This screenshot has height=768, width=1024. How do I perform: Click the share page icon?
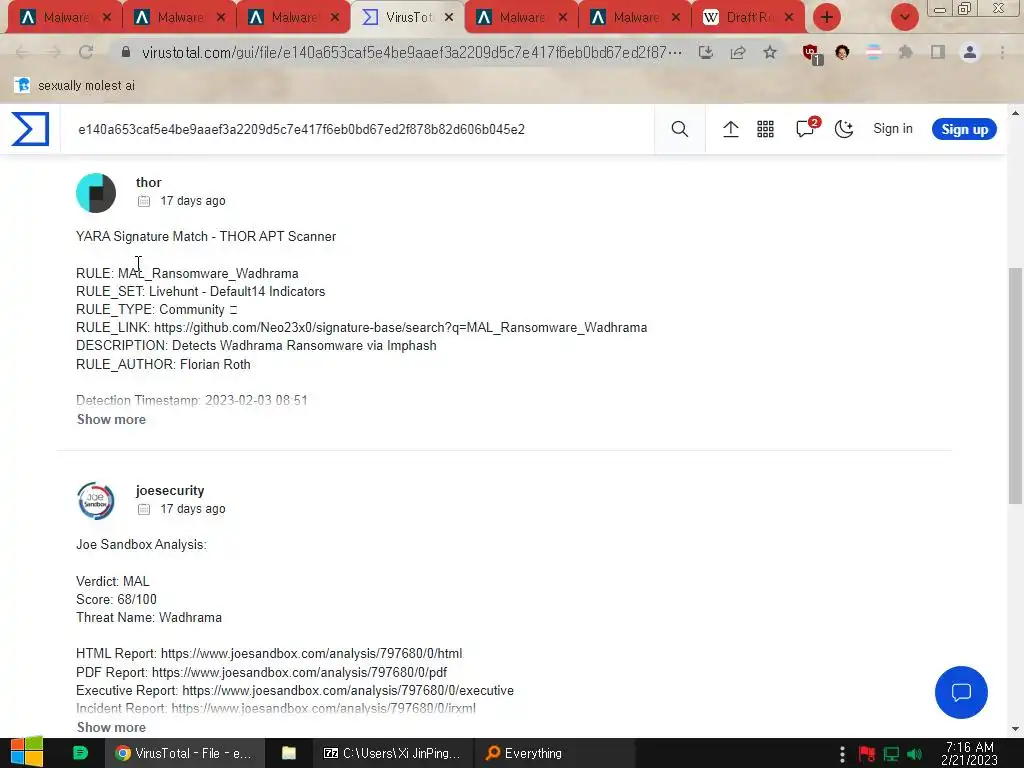coord(738,52)
